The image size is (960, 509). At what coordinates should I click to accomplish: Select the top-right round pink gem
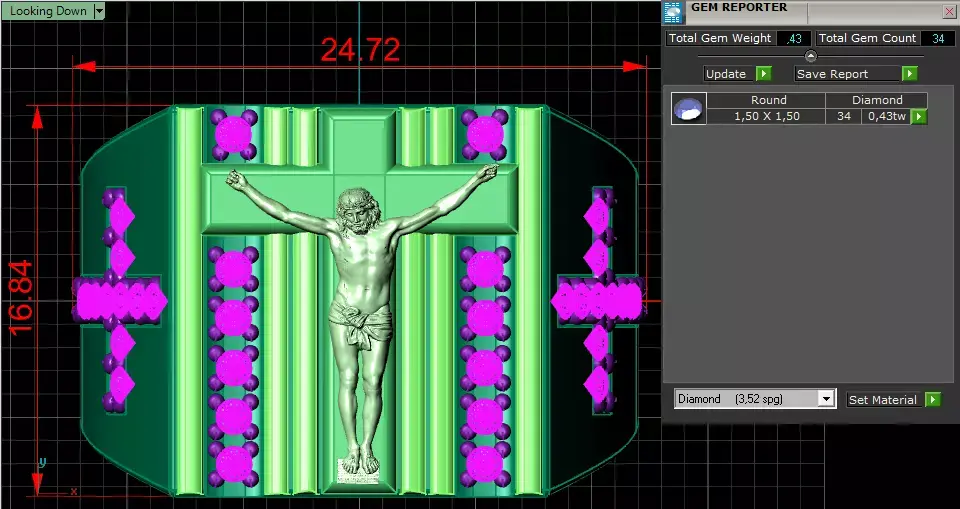[x=484, y=134]
